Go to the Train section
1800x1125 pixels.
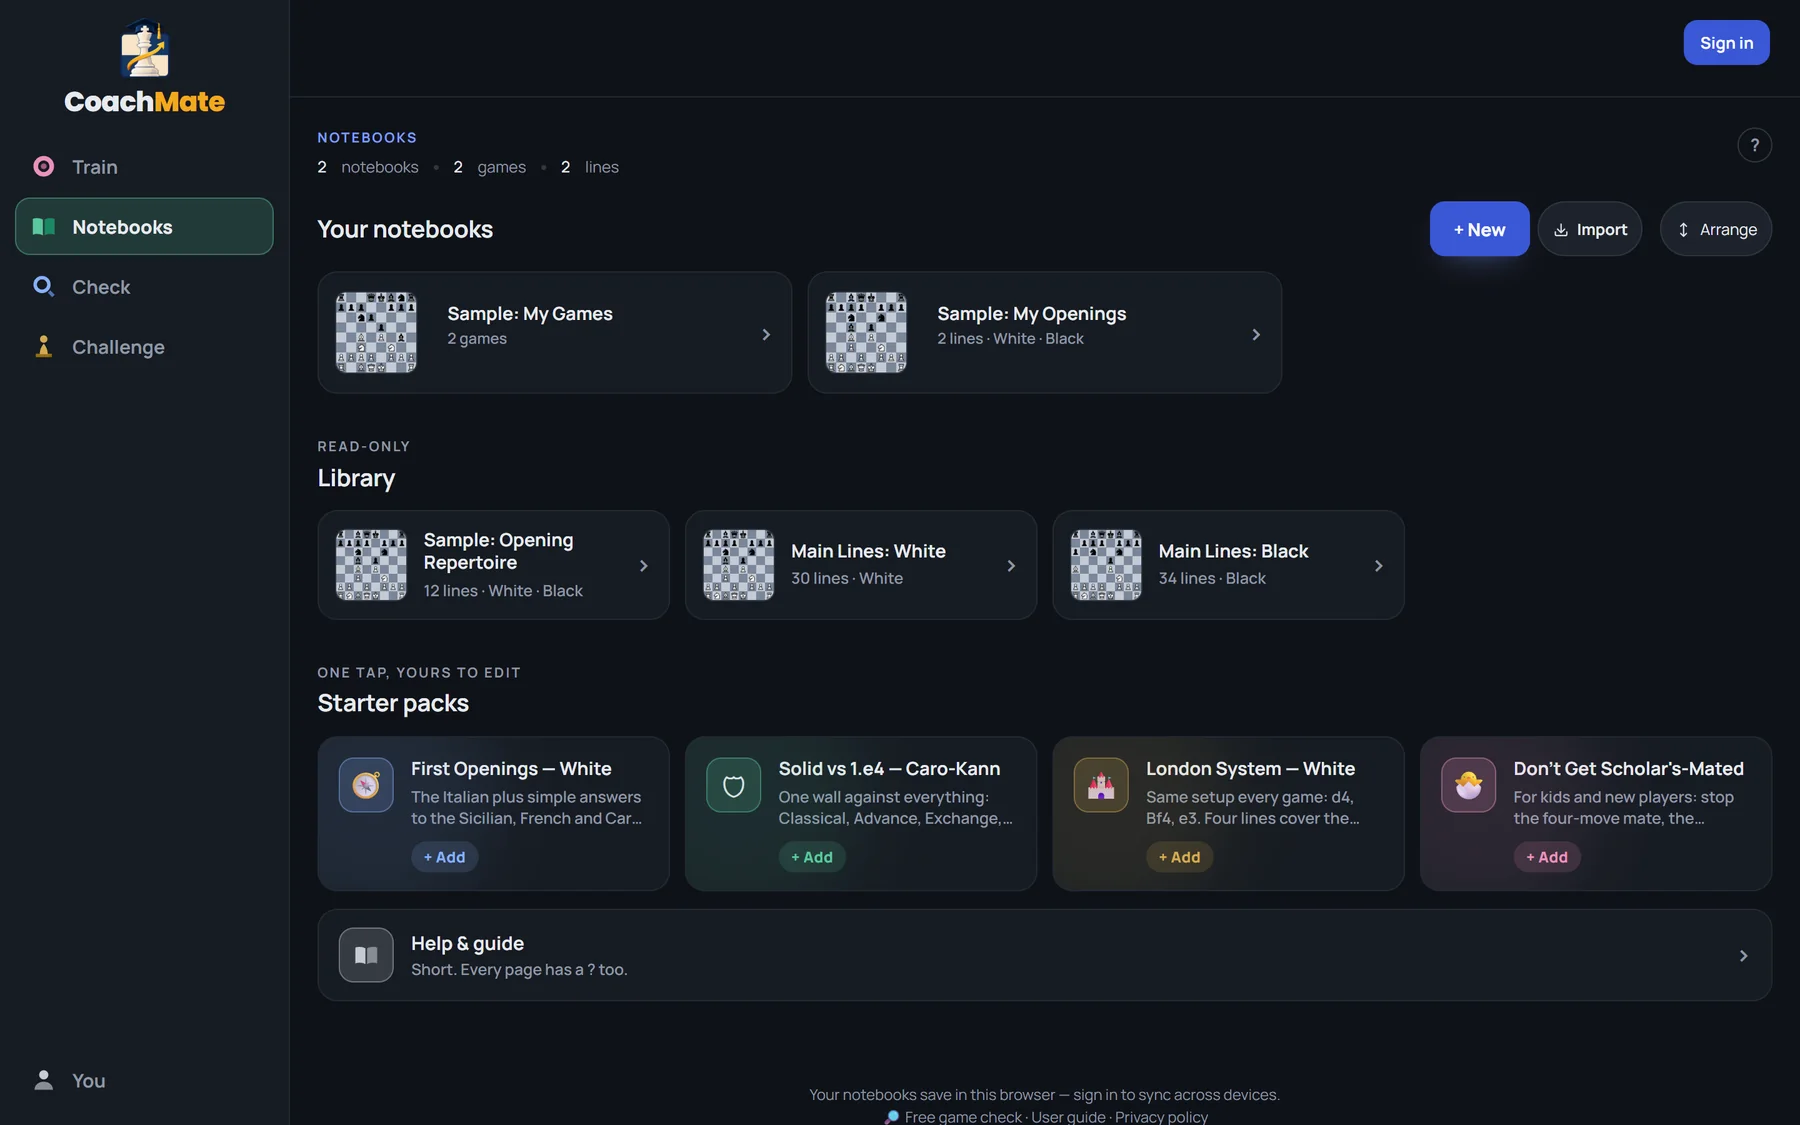[x=144, y=166]
